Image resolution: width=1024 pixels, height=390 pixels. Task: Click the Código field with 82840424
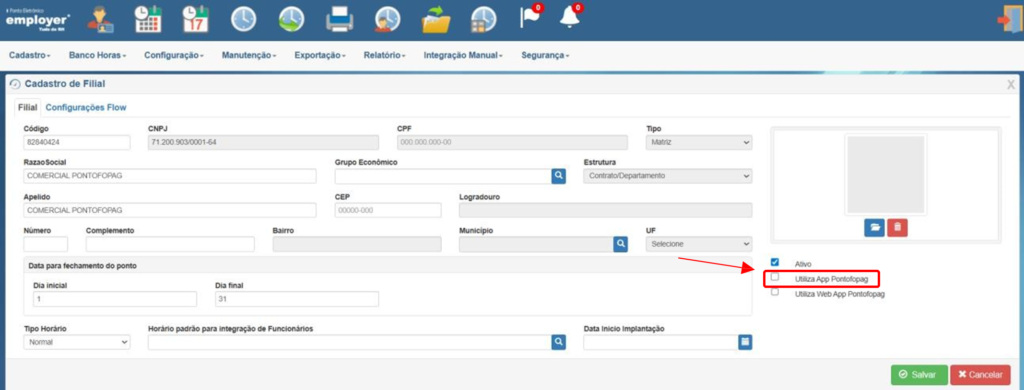click(x=77, y=142)
